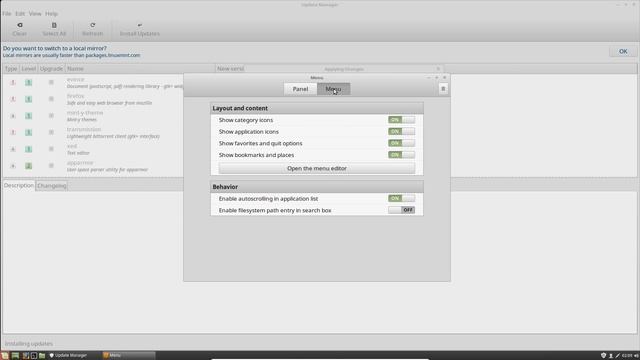Click the clock in the system tray
This screenshot has height=360, width=640.
tap(627, 356)
